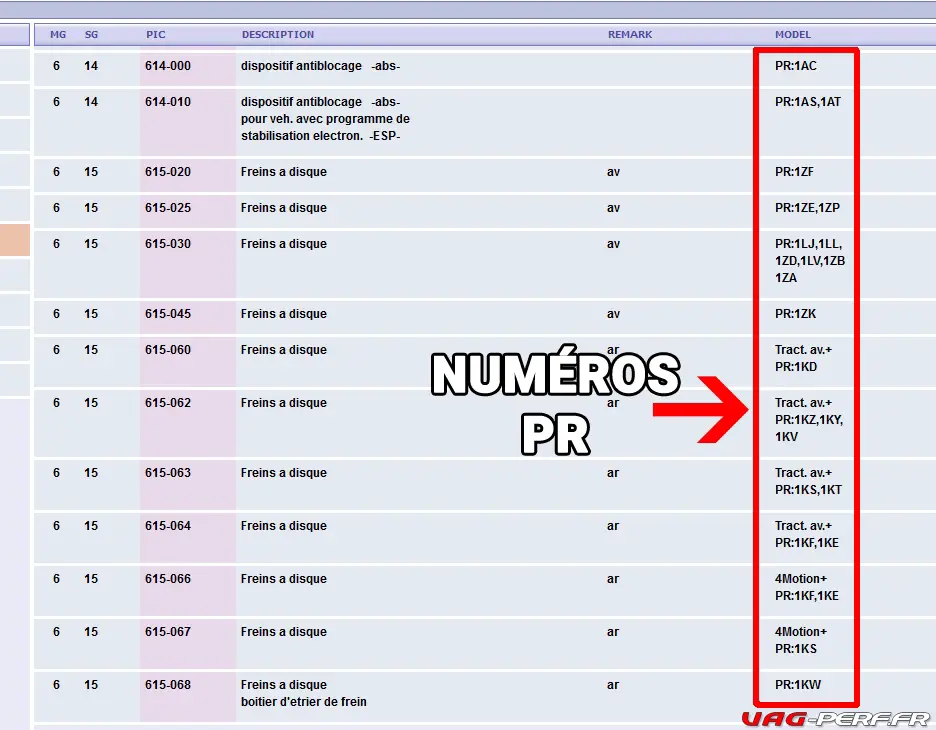
Task: Click '4Motion+ PR:1KS' model cell
Action: 801,640
